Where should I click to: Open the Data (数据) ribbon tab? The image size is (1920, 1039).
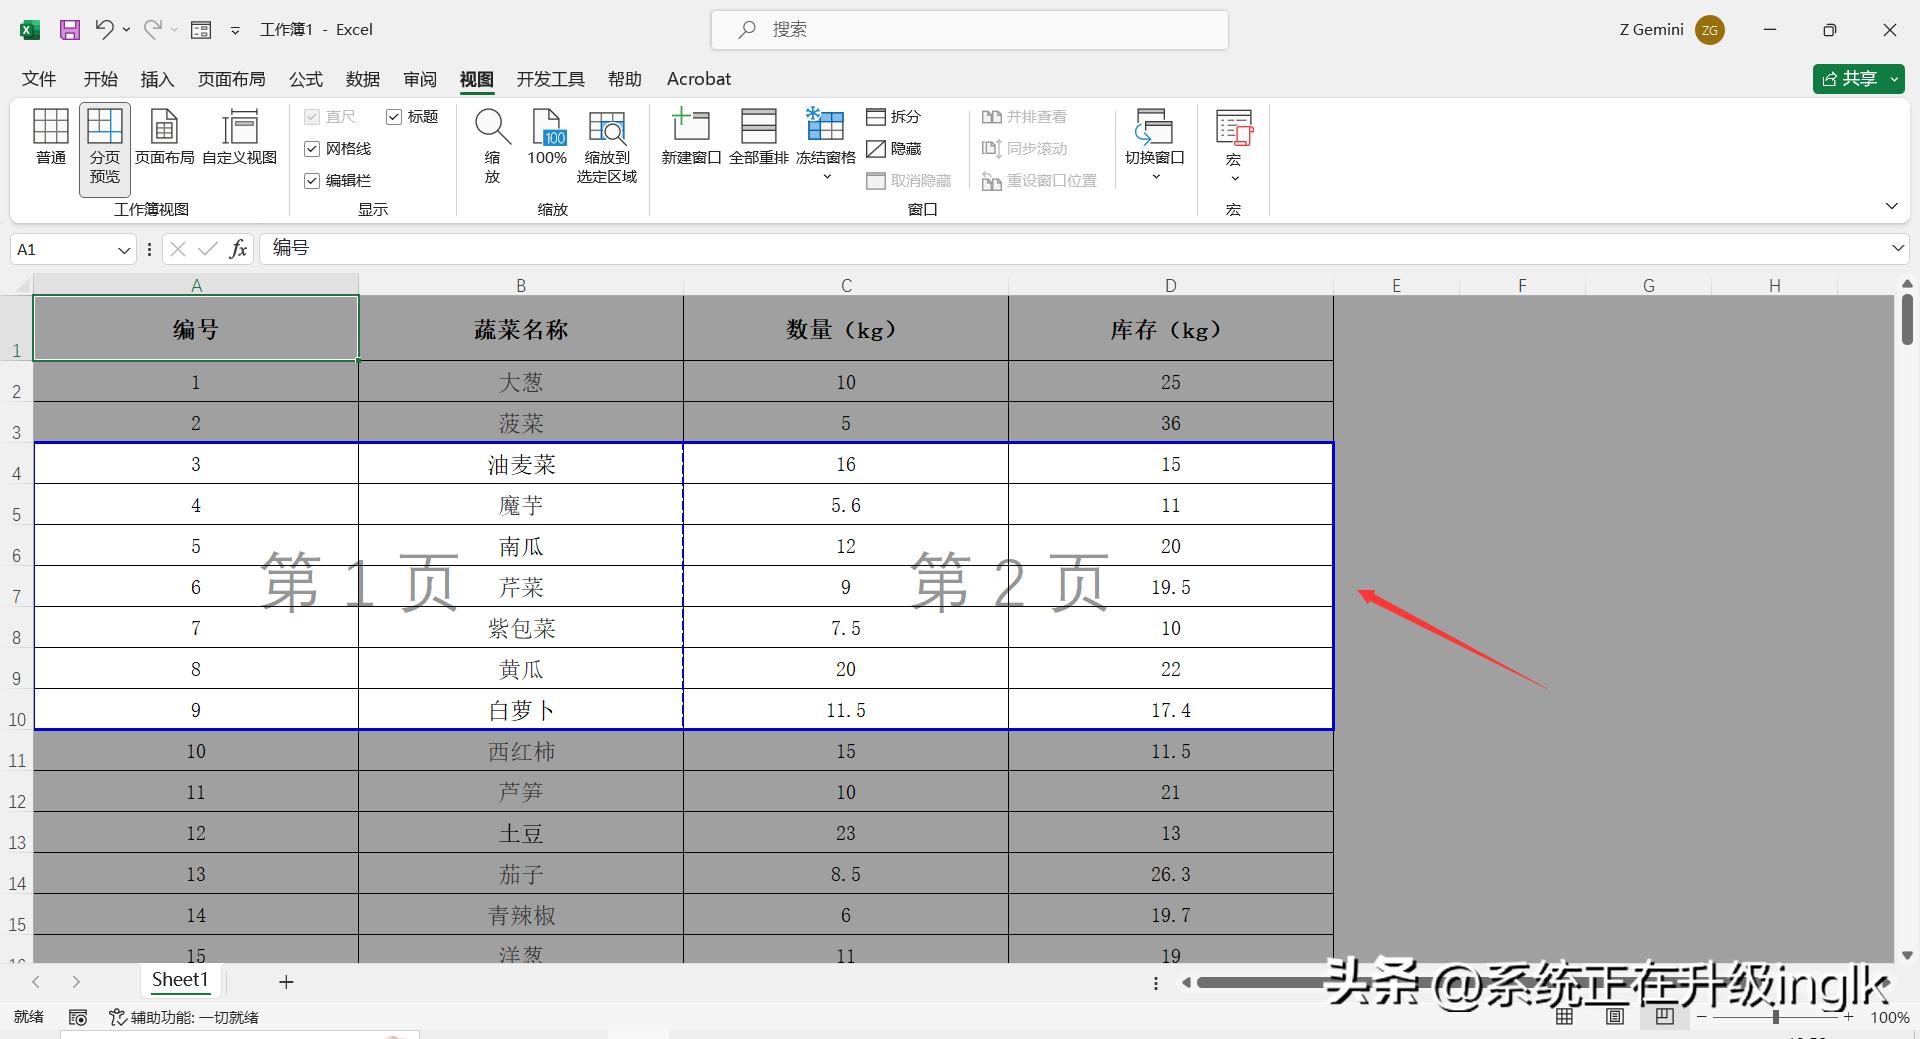pyautogui.click(x=362, y=79)
